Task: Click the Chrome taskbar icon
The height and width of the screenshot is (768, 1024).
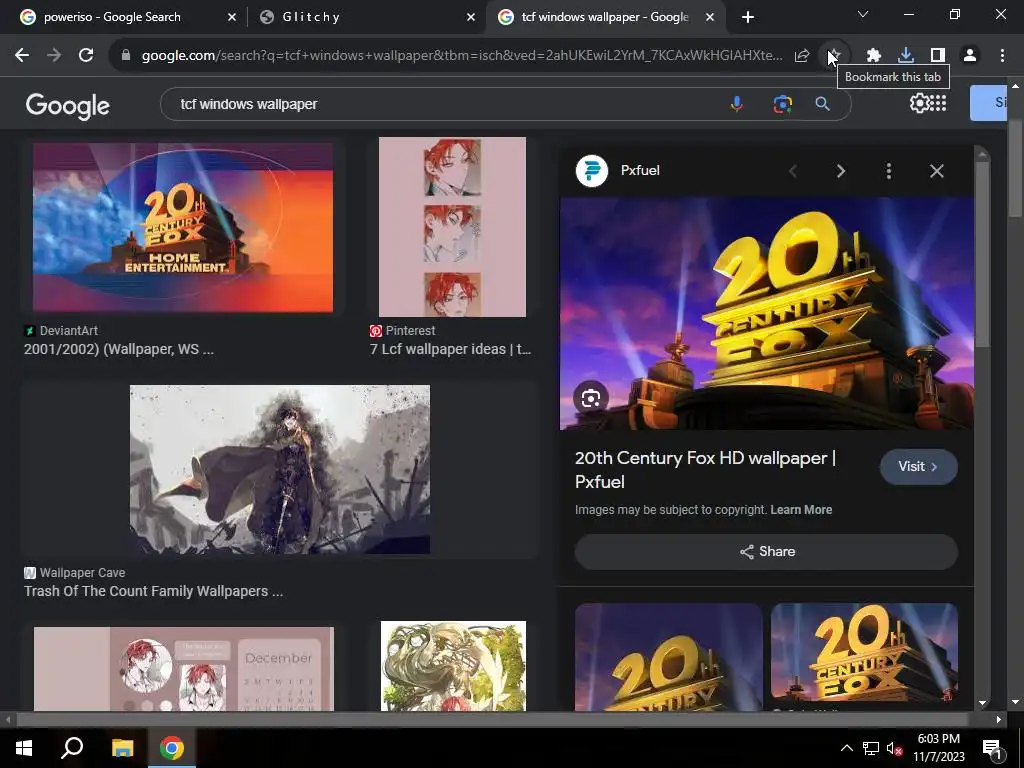Action: pos(172,748)
